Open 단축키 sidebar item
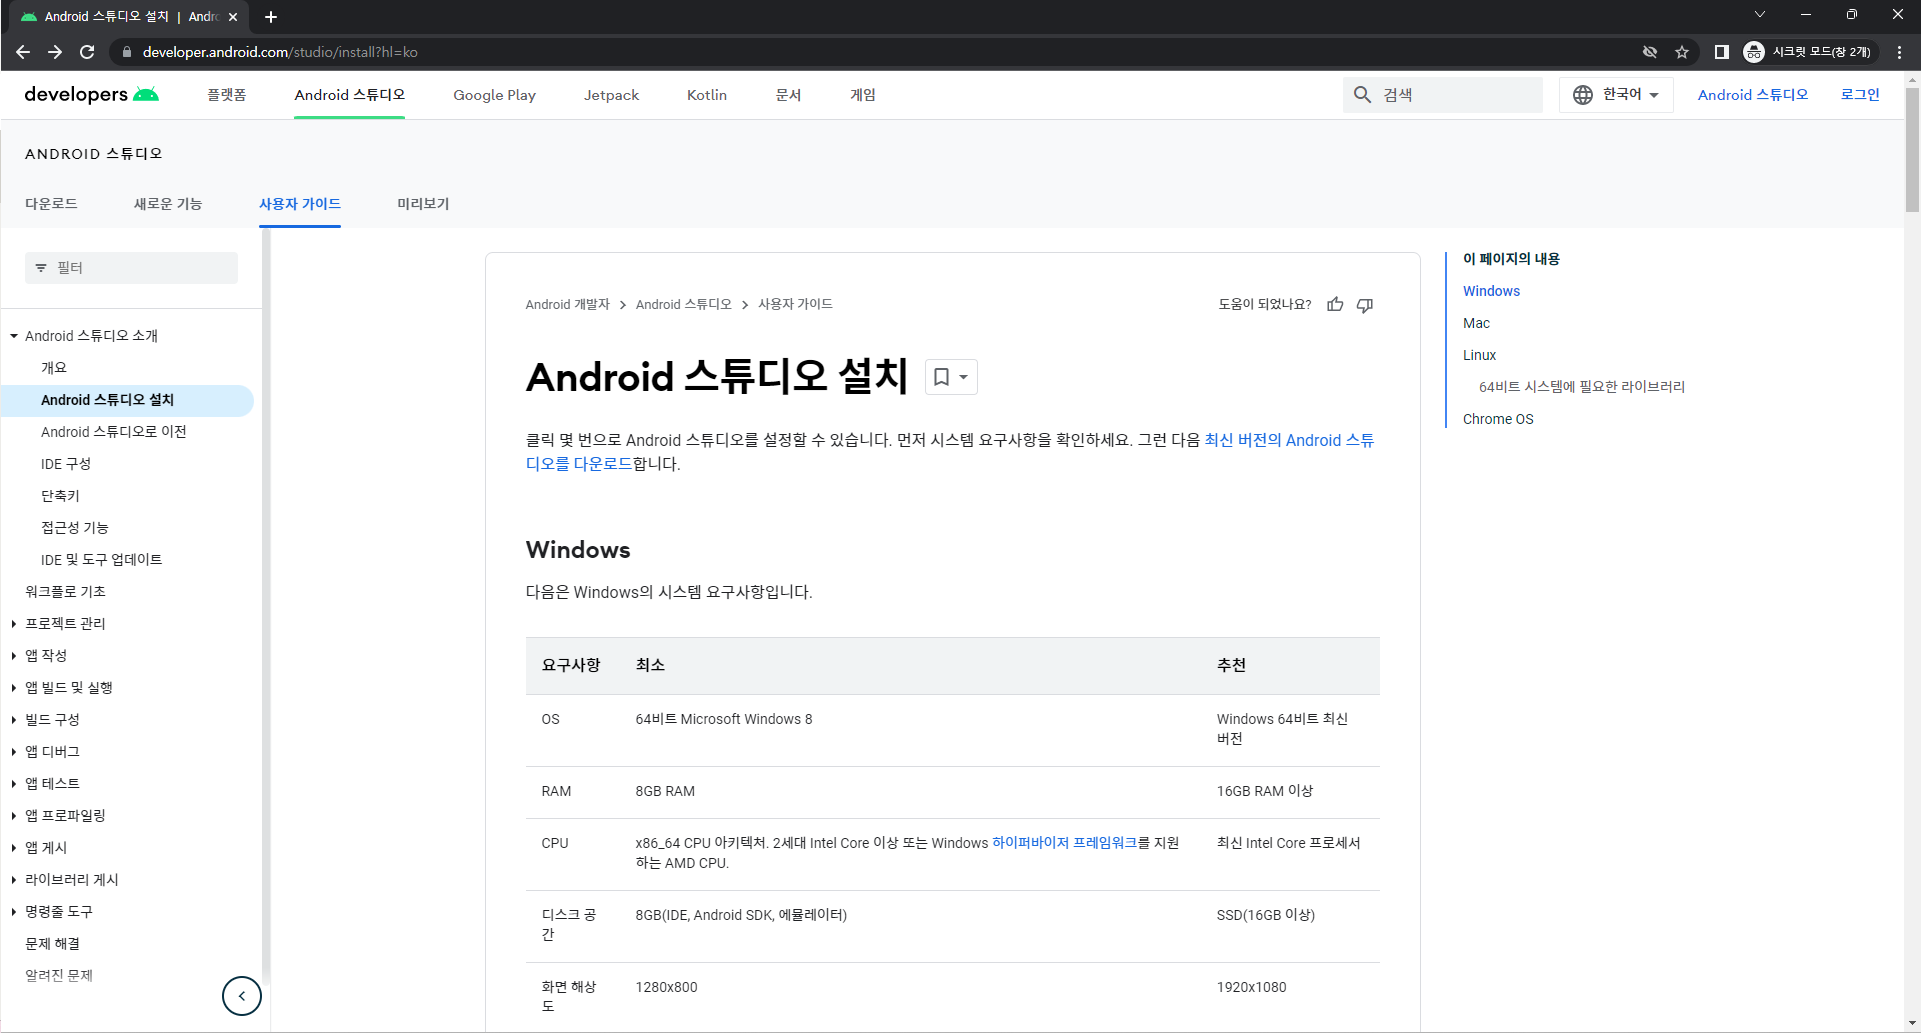This screenshot has height=1033, width=1921. coord(60,496)
